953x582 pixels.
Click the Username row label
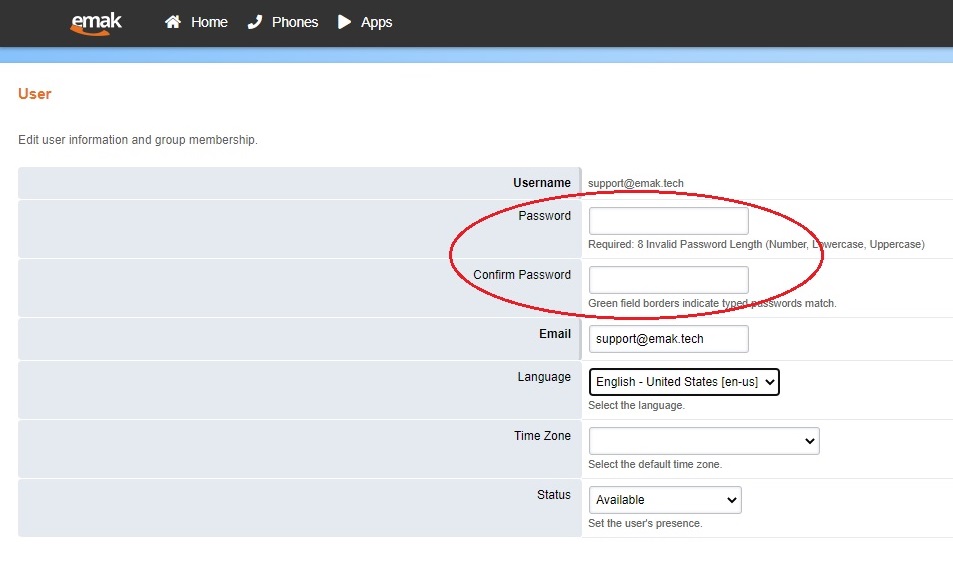click(542, 183)
